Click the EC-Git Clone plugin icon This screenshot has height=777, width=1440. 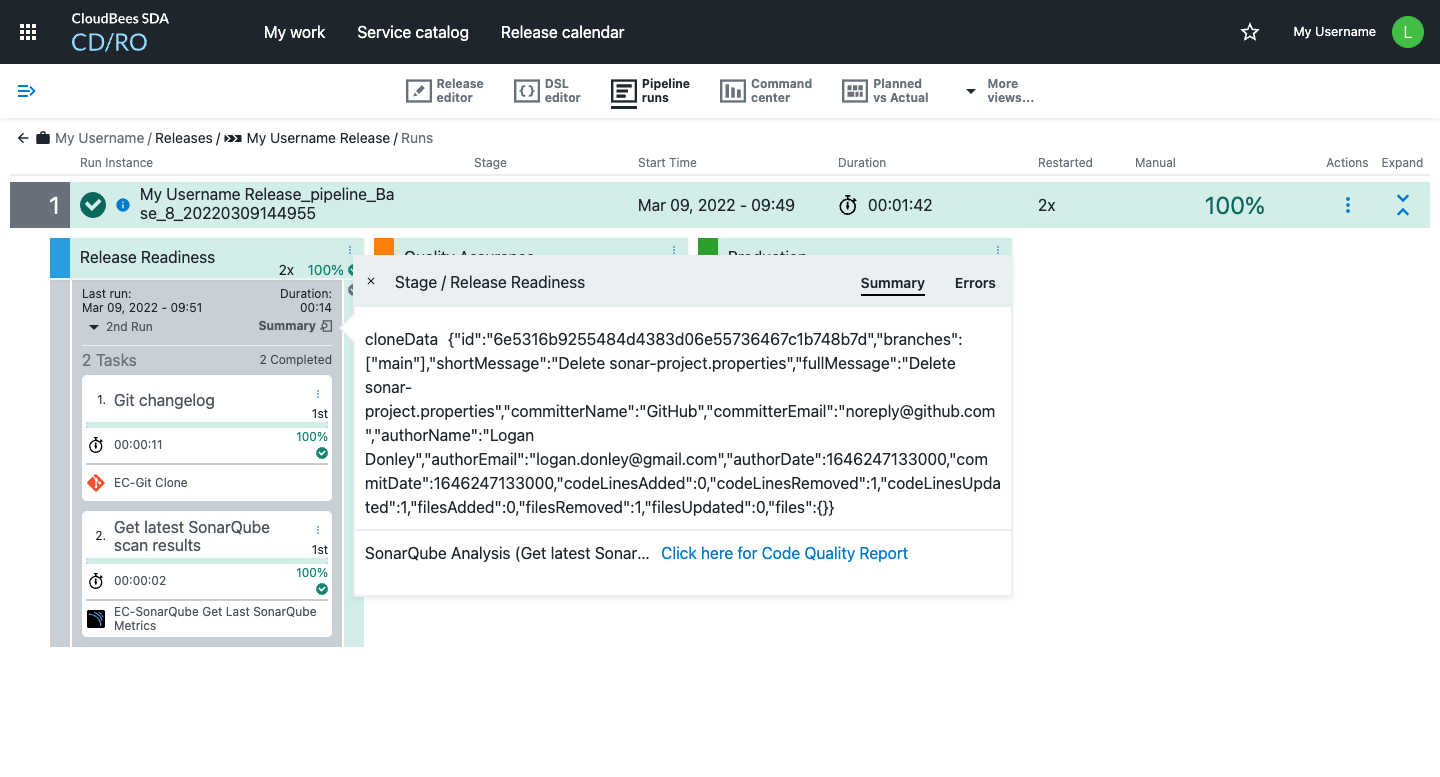tap(95, 481)
